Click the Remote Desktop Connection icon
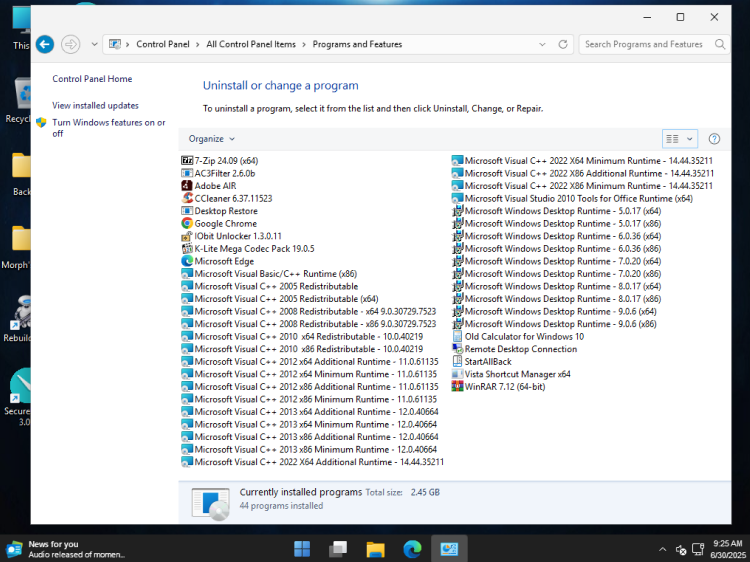 click(x=457, y=349)
